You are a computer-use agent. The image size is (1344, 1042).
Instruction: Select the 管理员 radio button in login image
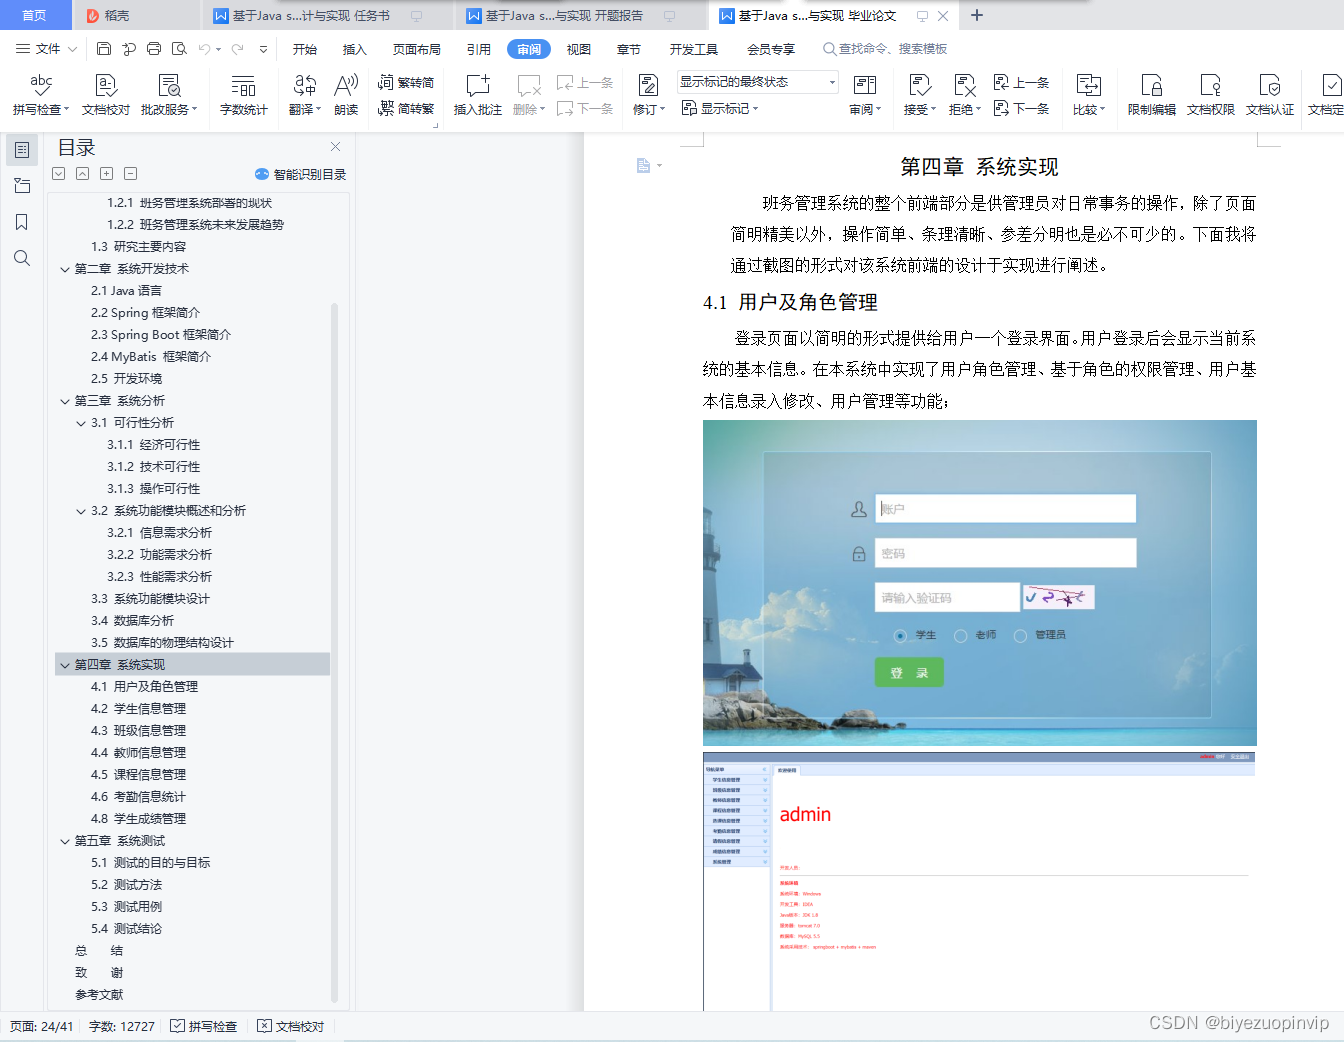click(x=1020, y=635)
